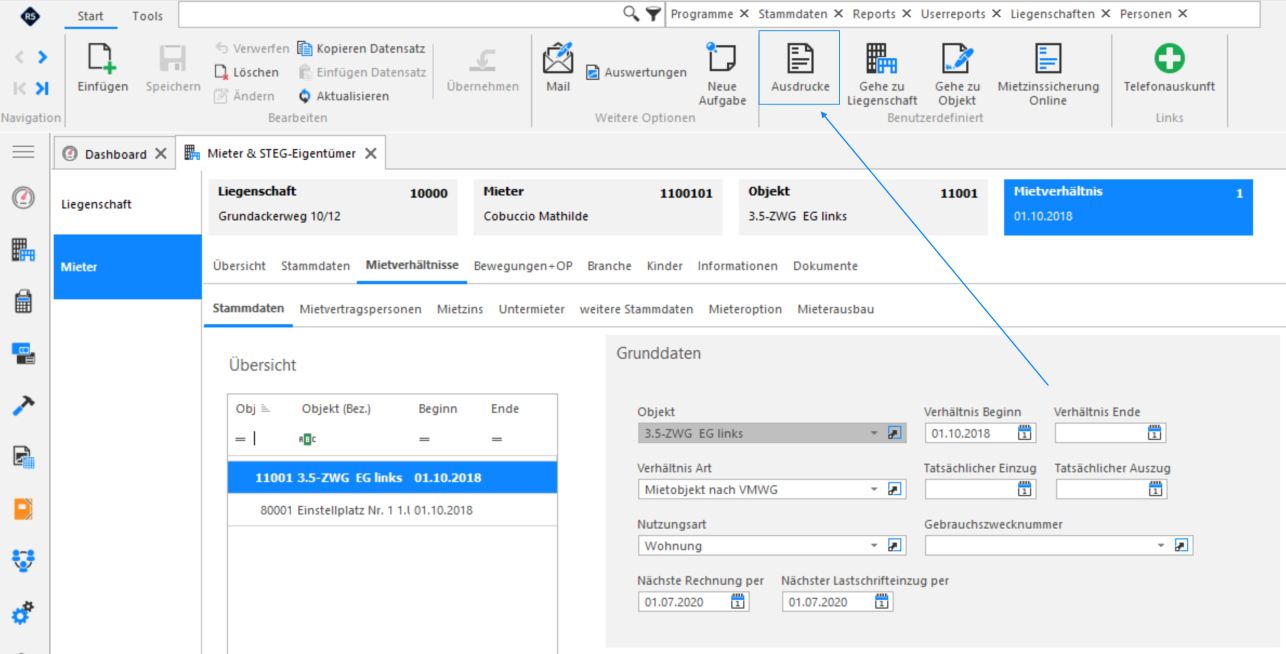The image size is (1286, 654).
Task: Click the Einfügen ribbon button
Action: tap(102, 68)
